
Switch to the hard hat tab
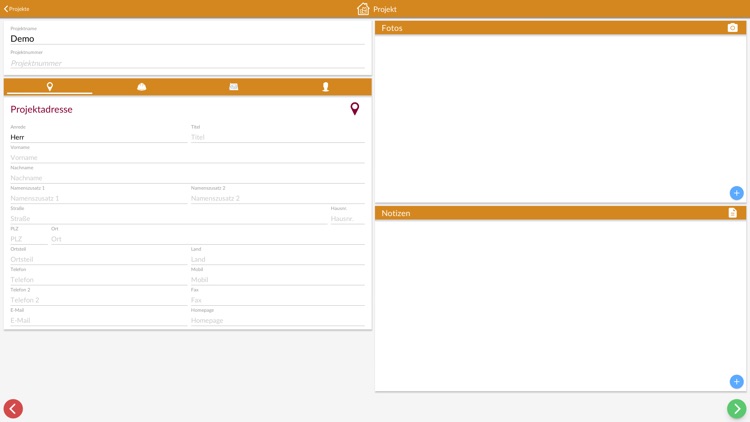pos(142,87)
